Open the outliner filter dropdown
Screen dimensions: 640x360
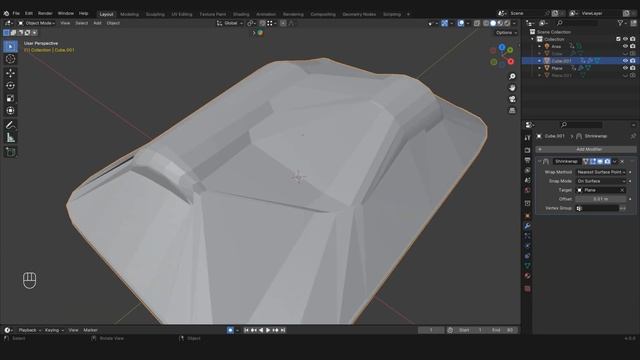[x=622, y=23]
